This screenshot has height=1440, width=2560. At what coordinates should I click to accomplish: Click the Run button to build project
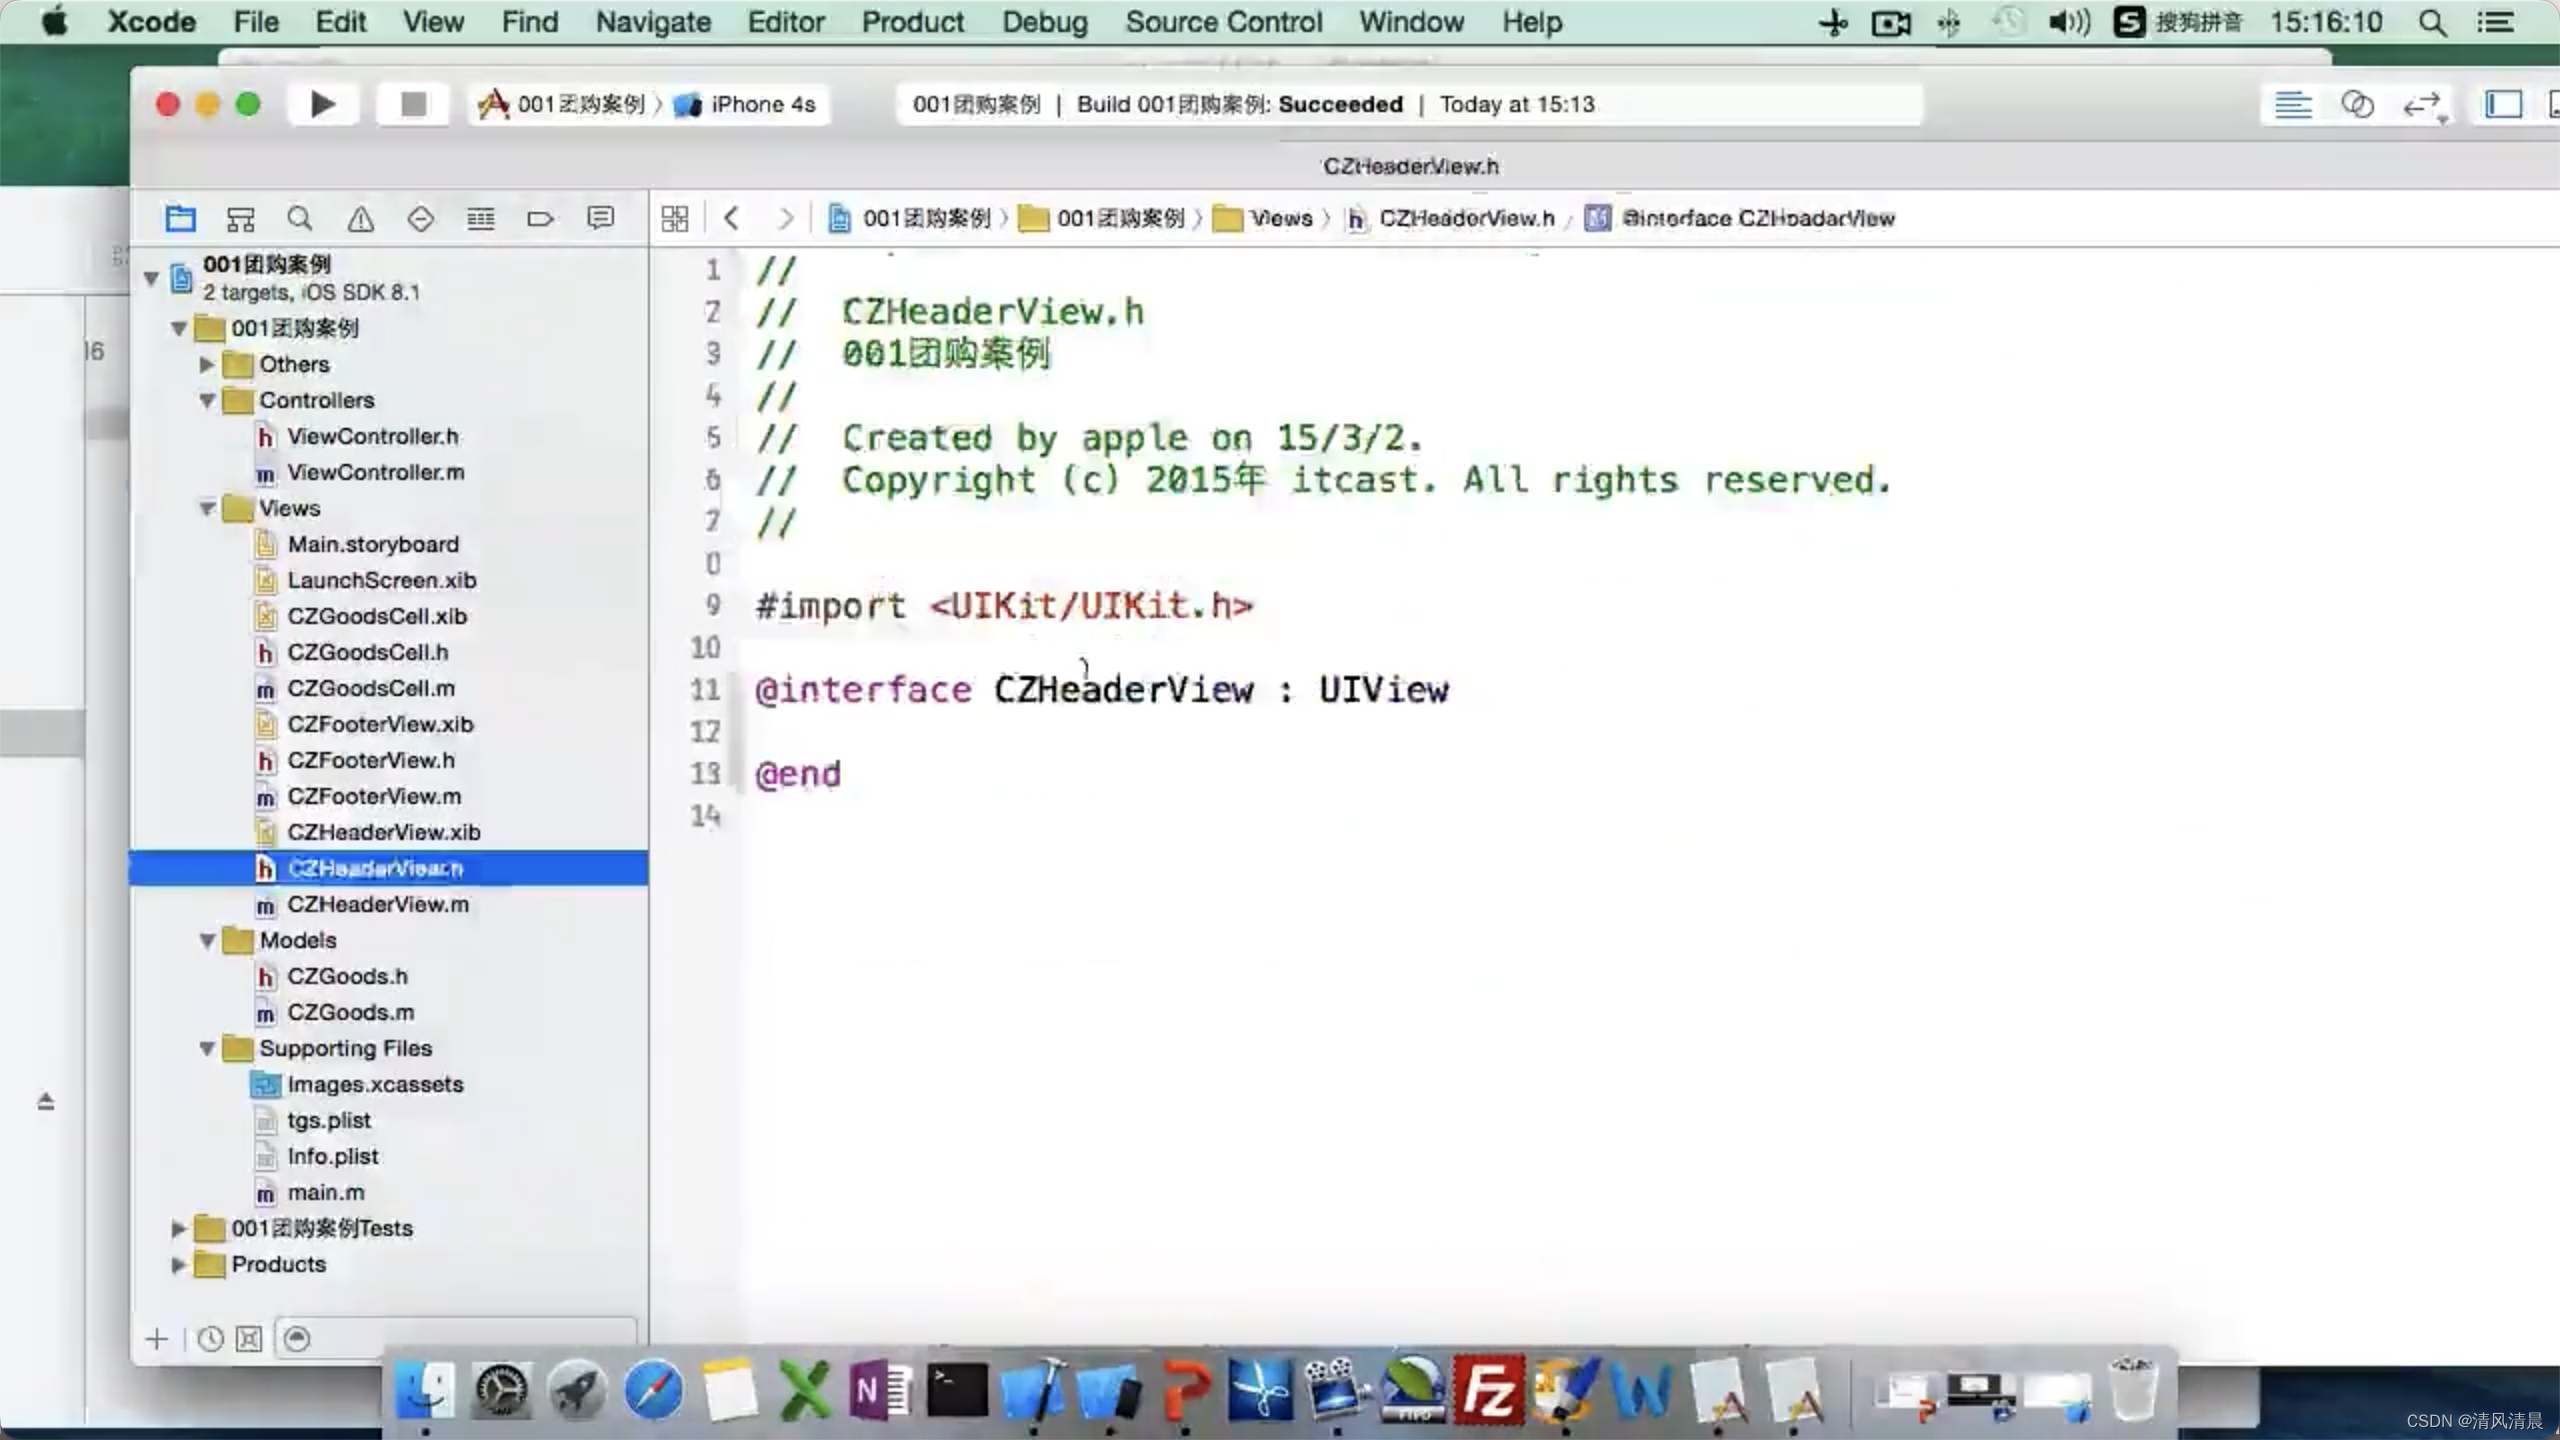tap(322, 104)
